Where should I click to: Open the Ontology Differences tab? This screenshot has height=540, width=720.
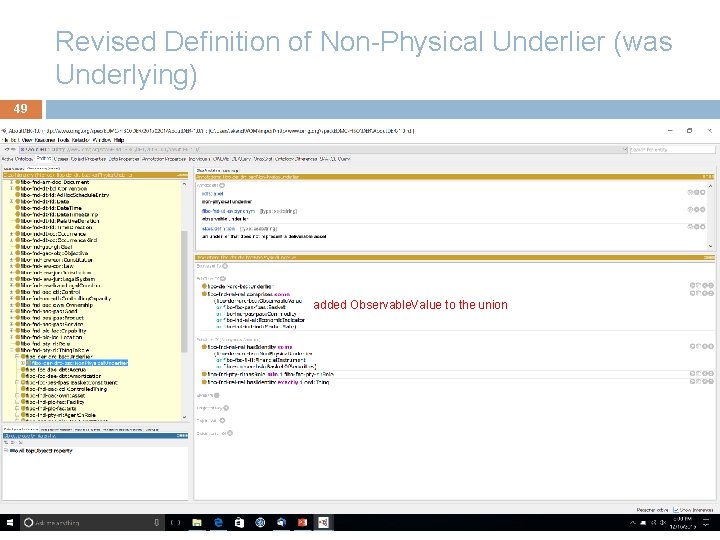(x=296, y=159)
